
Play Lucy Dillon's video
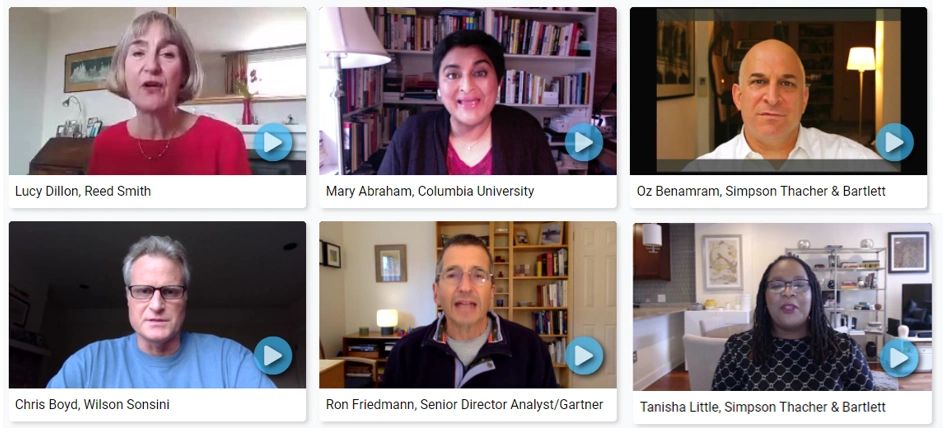pos(272,143)
